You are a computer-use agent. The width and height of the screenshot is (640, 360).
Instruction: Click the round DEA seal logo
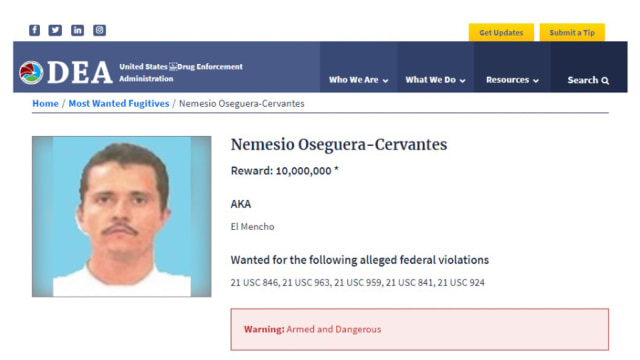(x=31, y=73)
